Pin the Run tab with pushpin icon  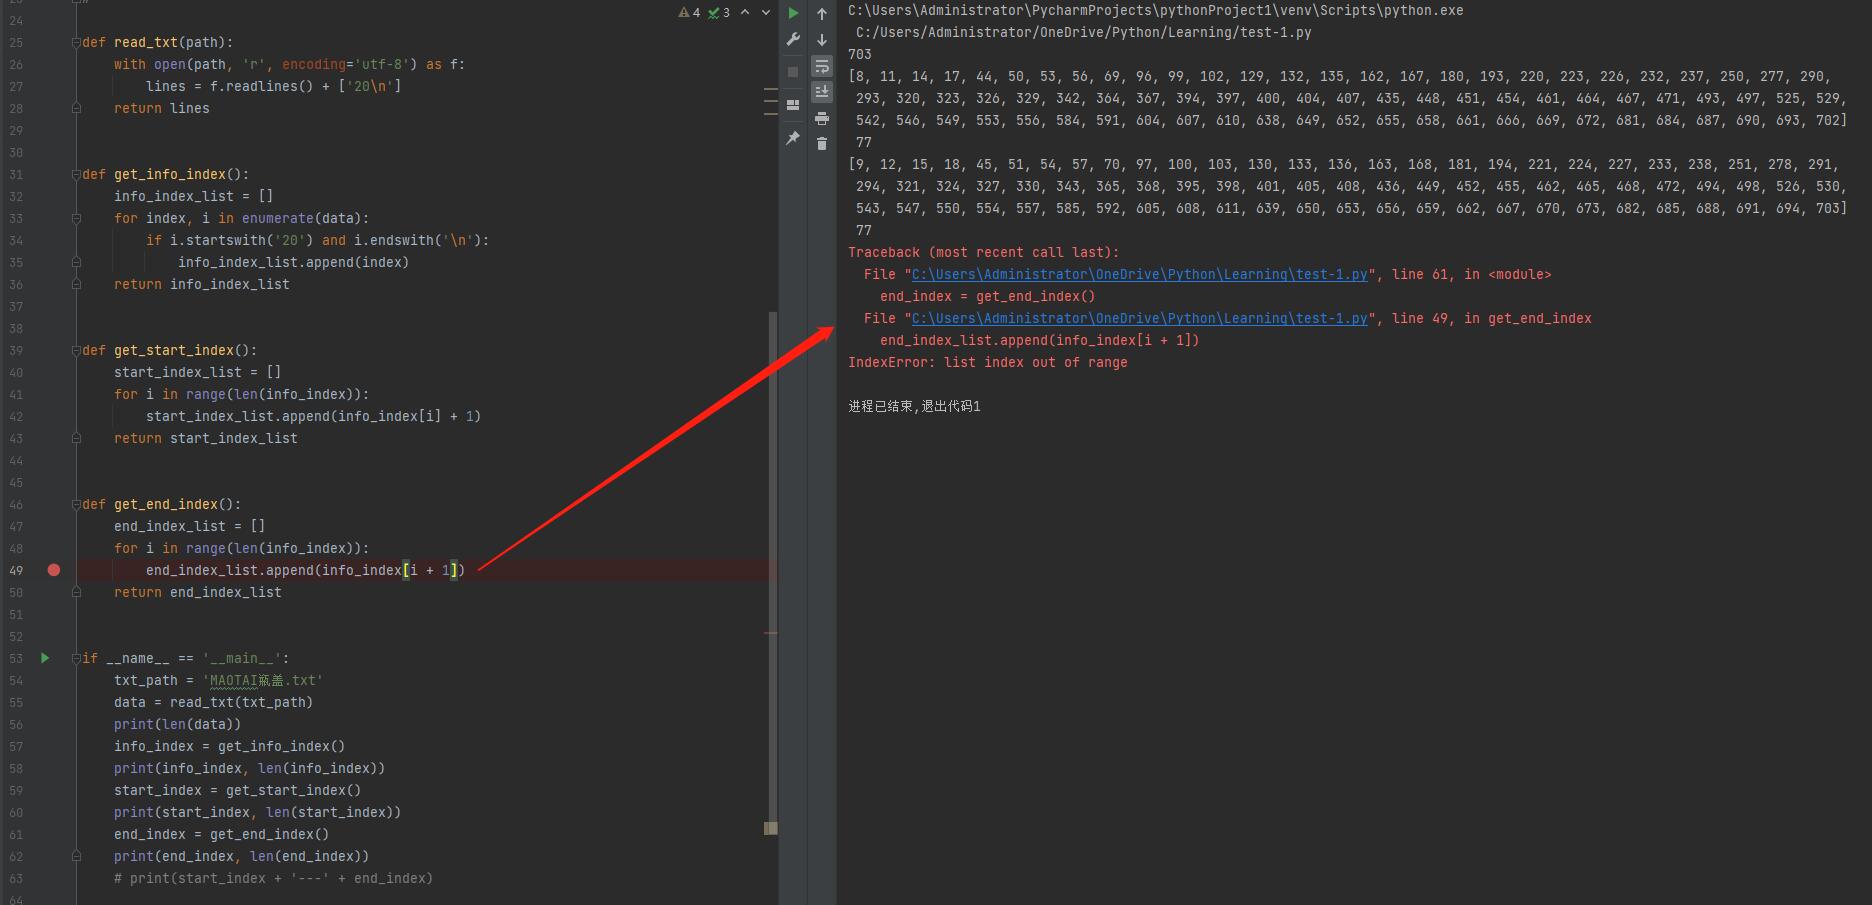pyautogui.click(x=793, y=138)
